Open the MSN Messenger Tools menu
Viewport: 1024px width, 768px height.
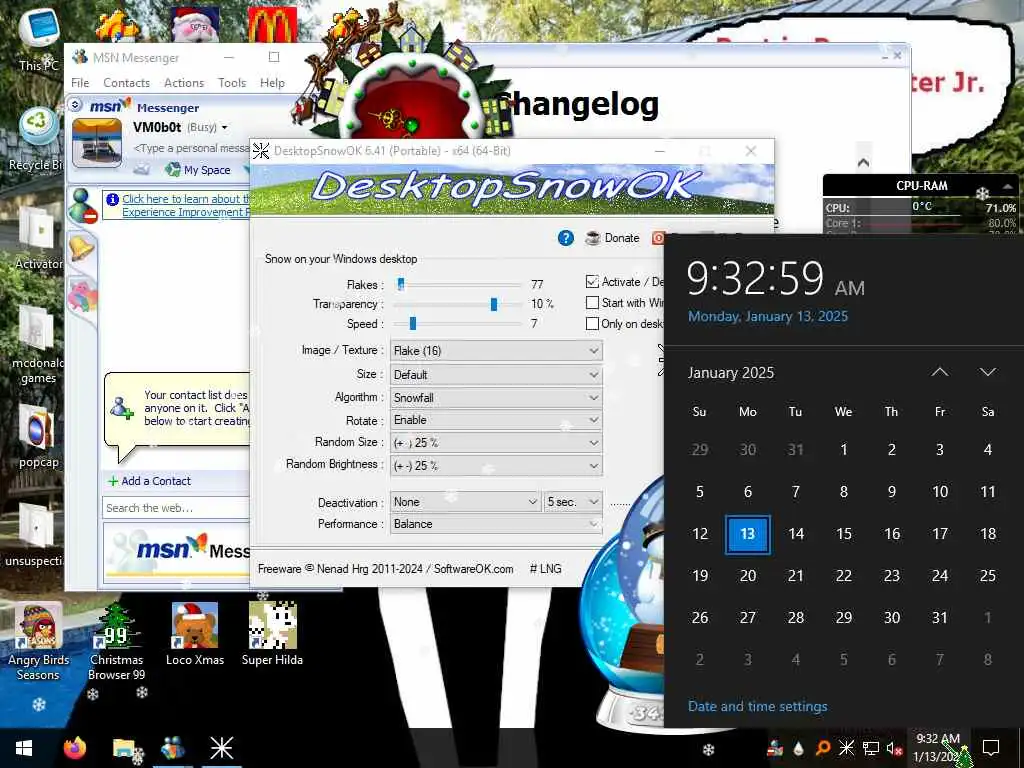click(x=232, y=83)
